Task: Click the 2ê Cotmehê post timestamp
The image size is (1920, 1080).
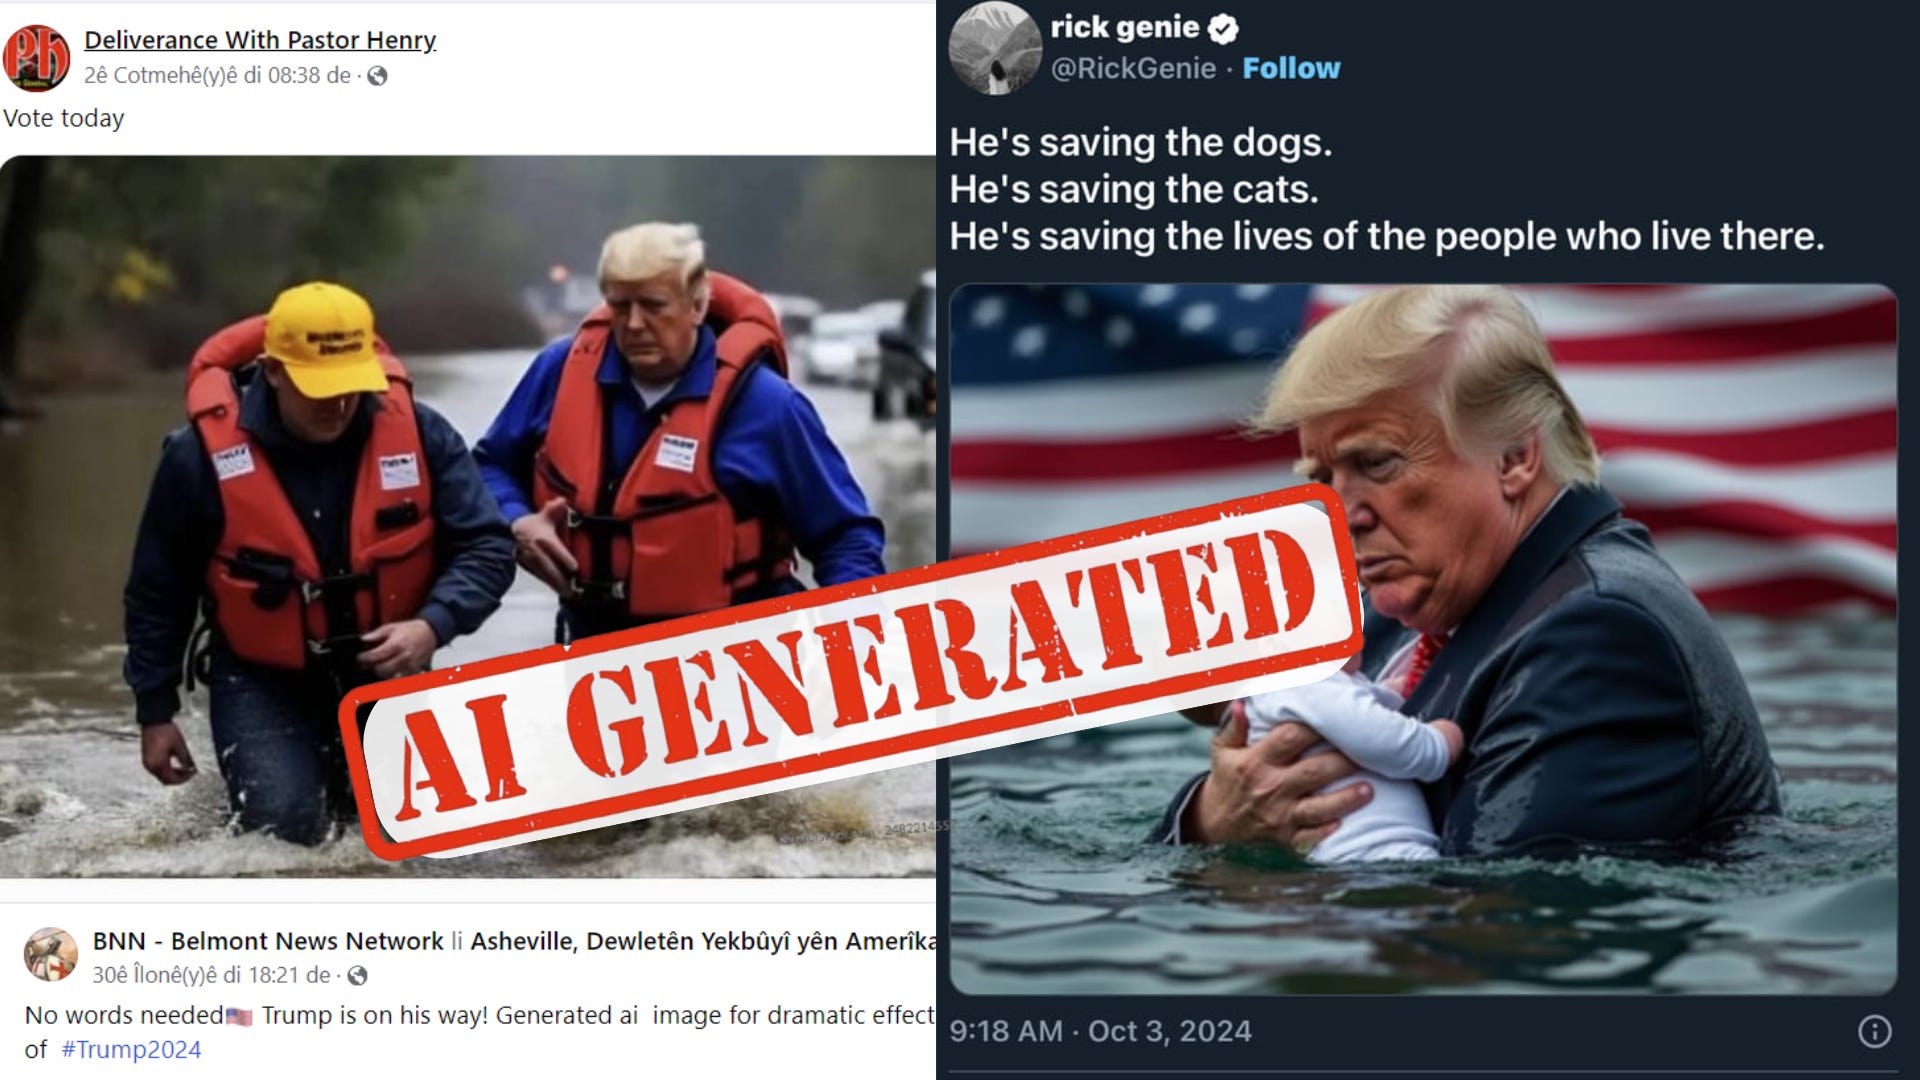Action: click(217, 76)
